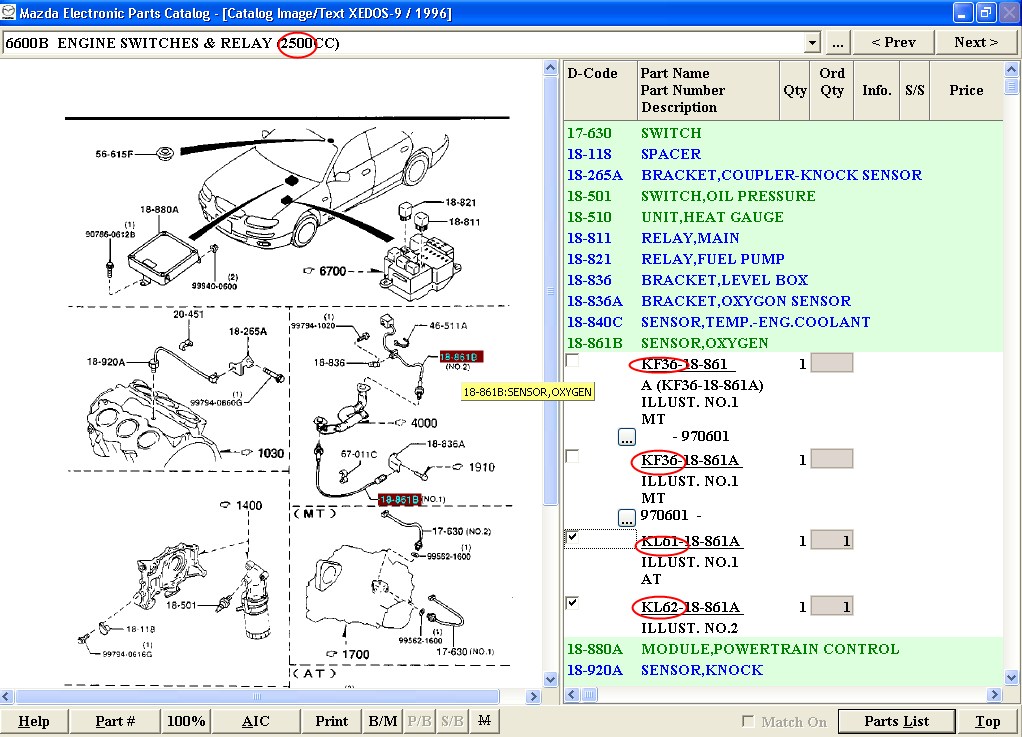
Task: Click part number link KL62-18-861A
Action: pyautogui.click(x=690, y=607)
